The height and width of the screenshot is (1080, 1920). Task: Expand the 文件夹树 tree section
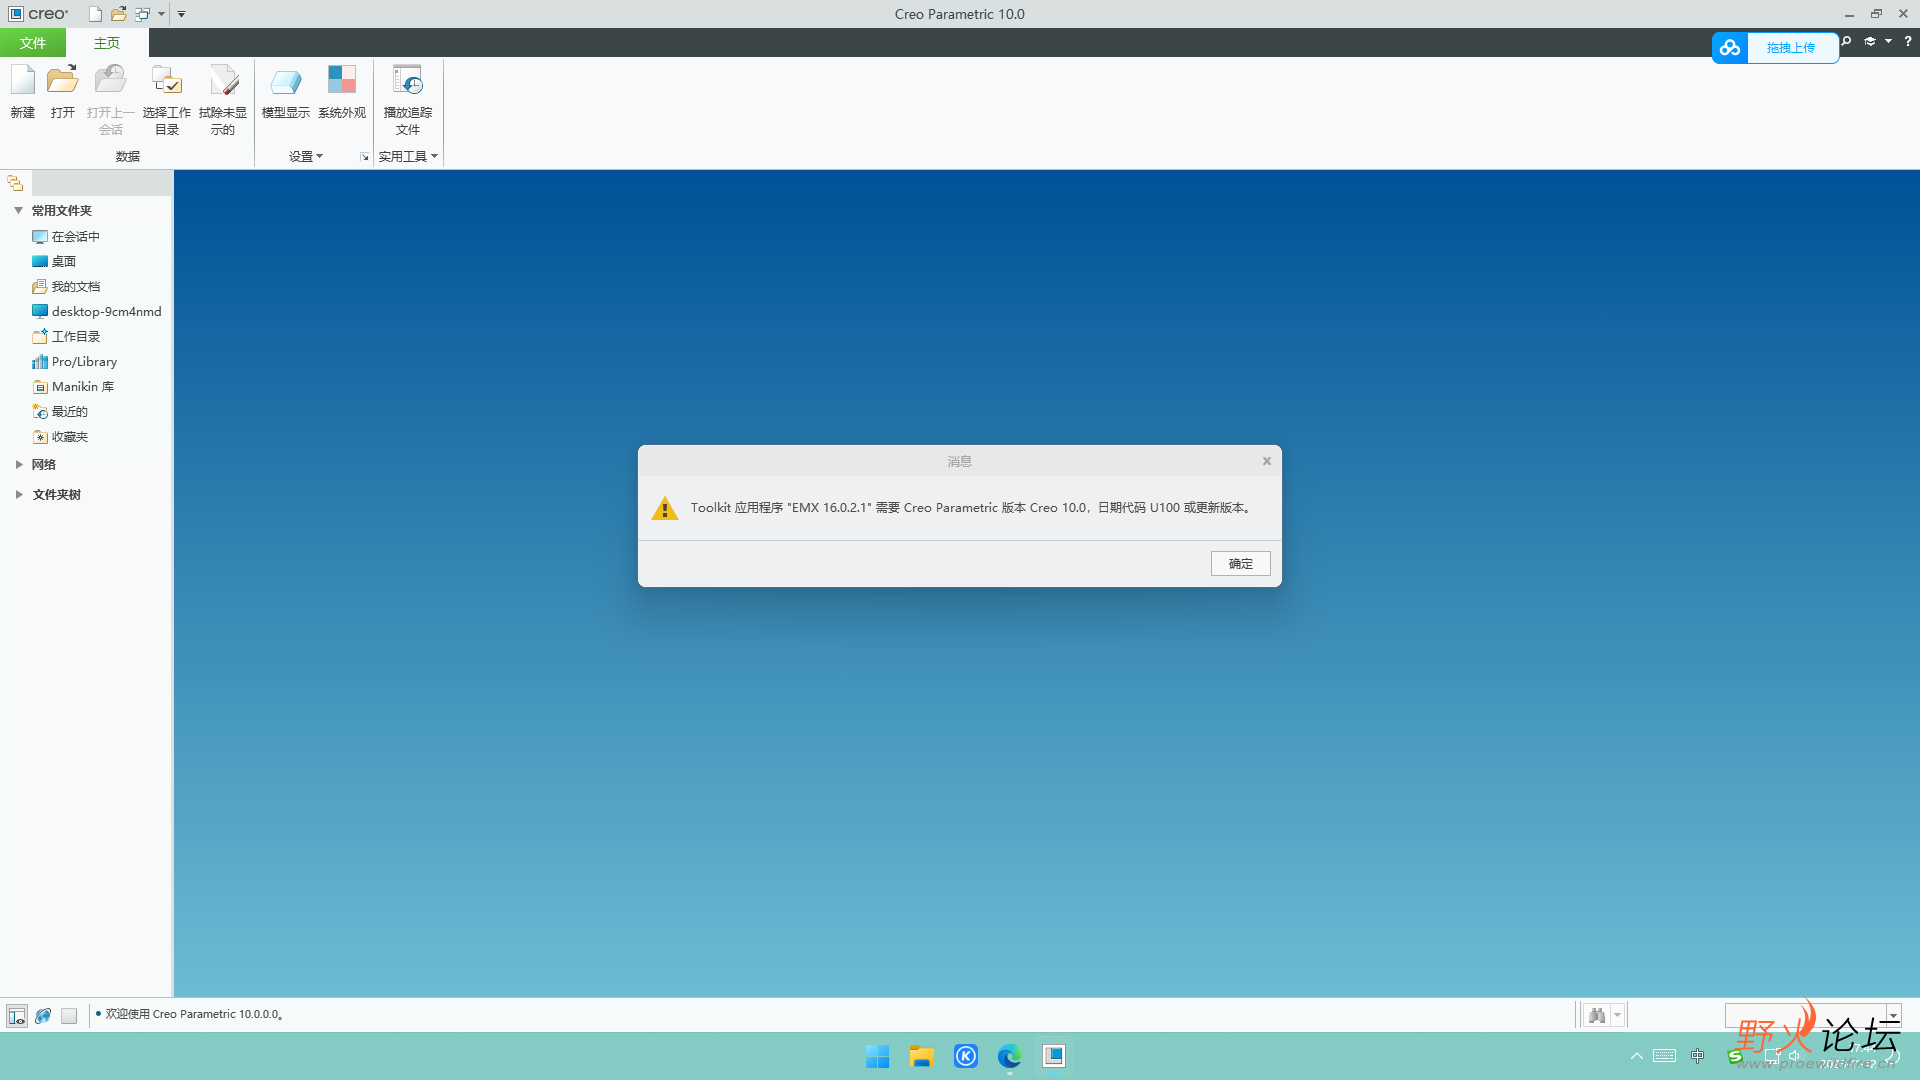(x=18, y=494)
